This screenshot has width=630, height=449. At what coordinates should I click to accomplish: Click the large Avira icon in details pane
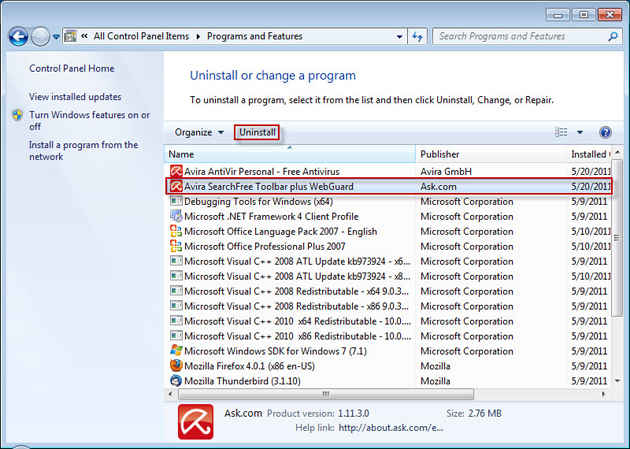pyautogui.click(x=196, y=421)
